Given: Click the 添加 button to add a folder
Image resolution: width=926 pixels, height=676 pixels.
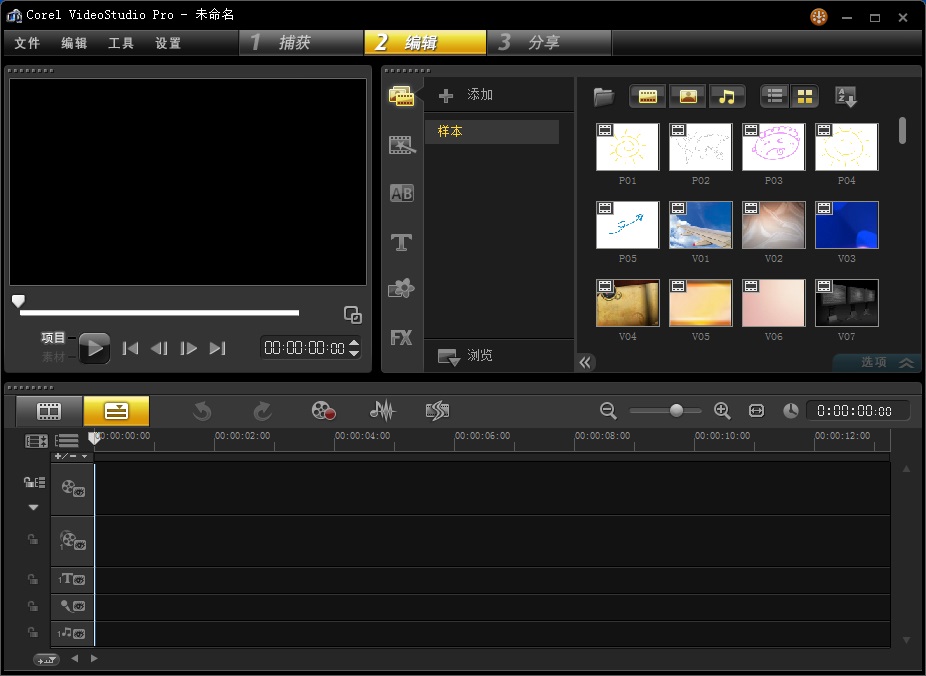Looking at the screenshot, I should [x=467, y=95].
